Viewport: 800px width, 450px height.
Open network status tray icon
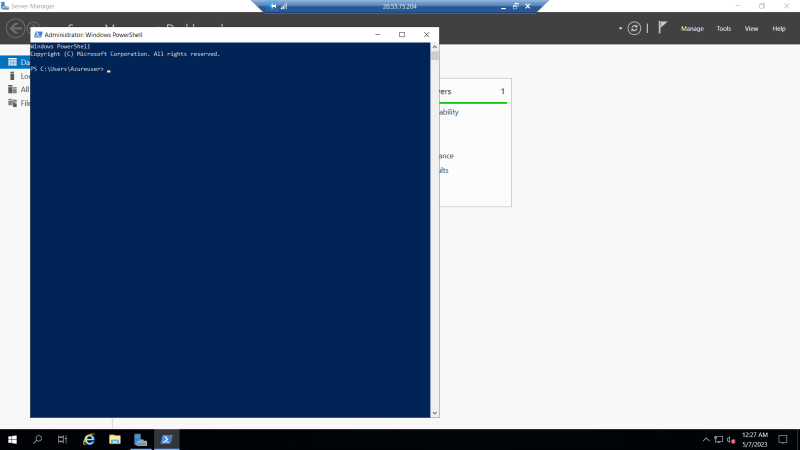click(x=718, y=439)
